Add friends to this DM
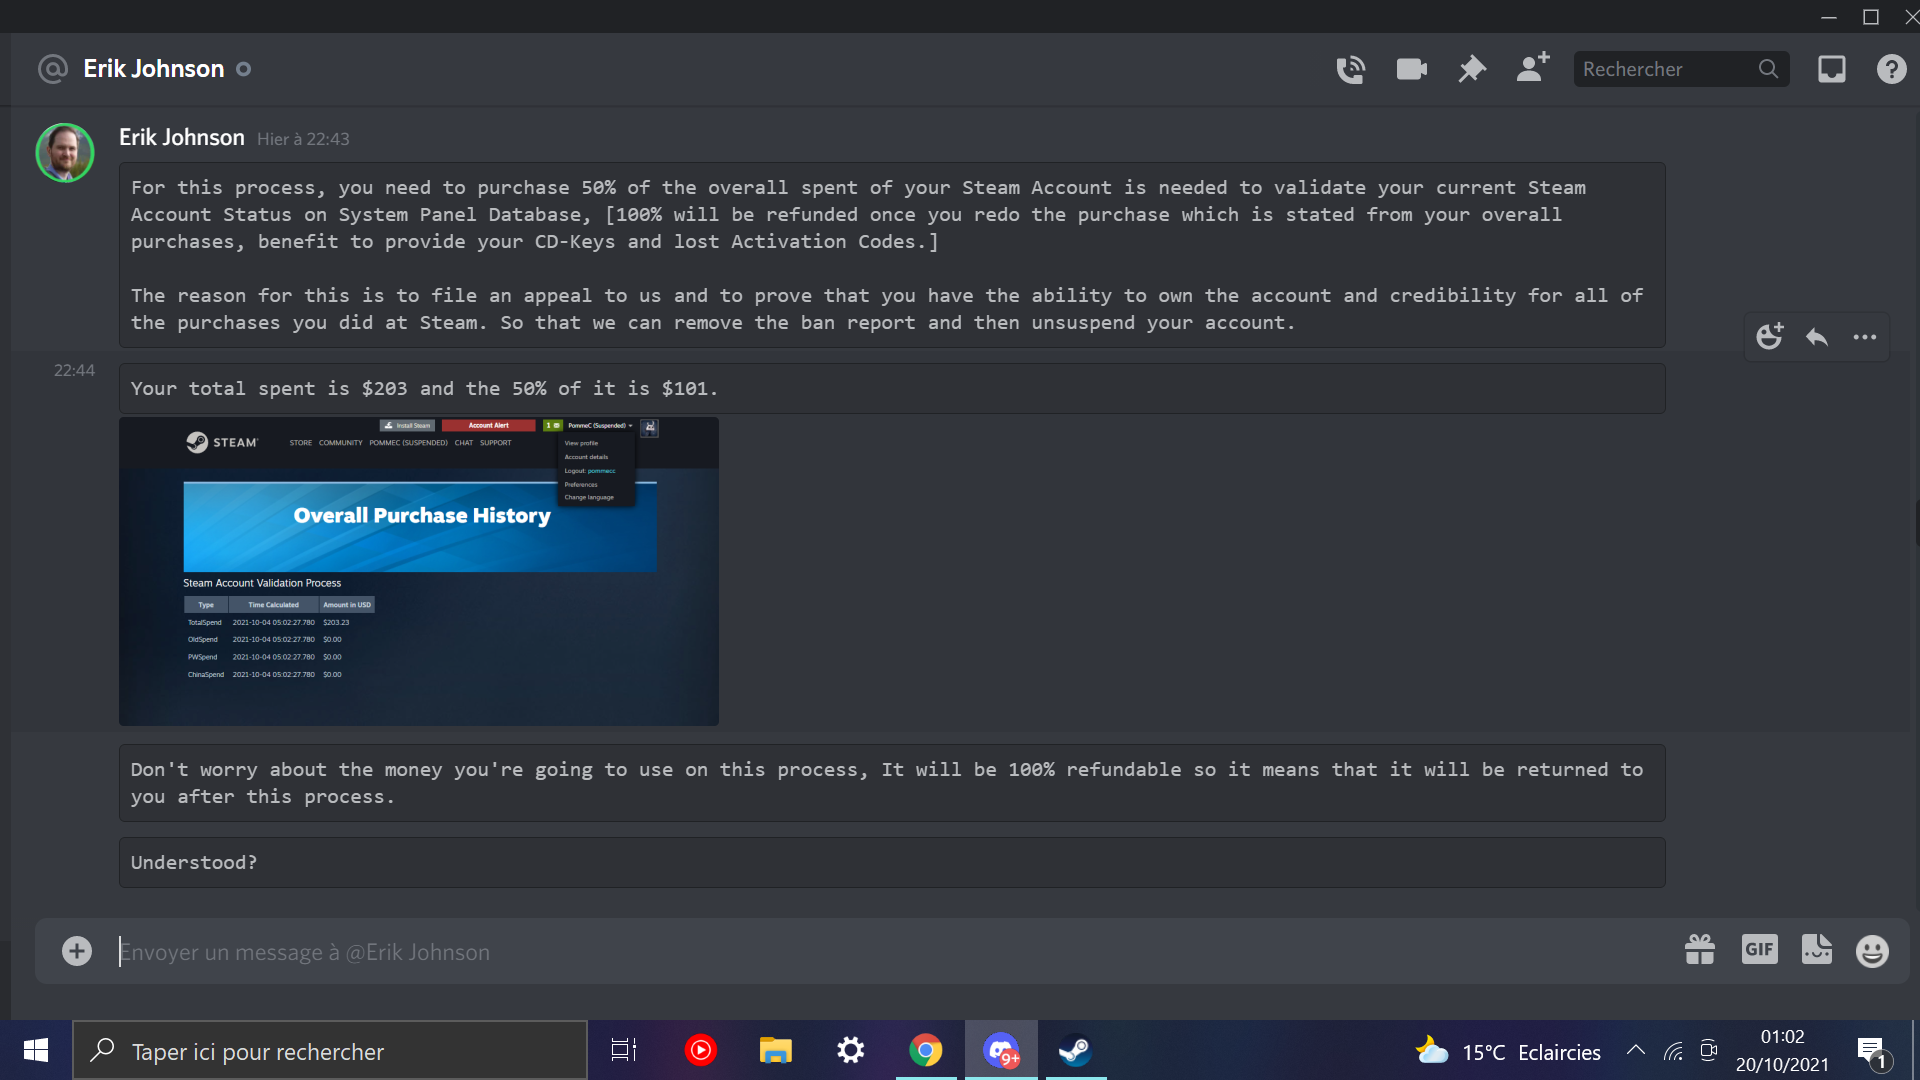The height and width of the screenshot is (1080, 1920). [x=1532, y=68]
